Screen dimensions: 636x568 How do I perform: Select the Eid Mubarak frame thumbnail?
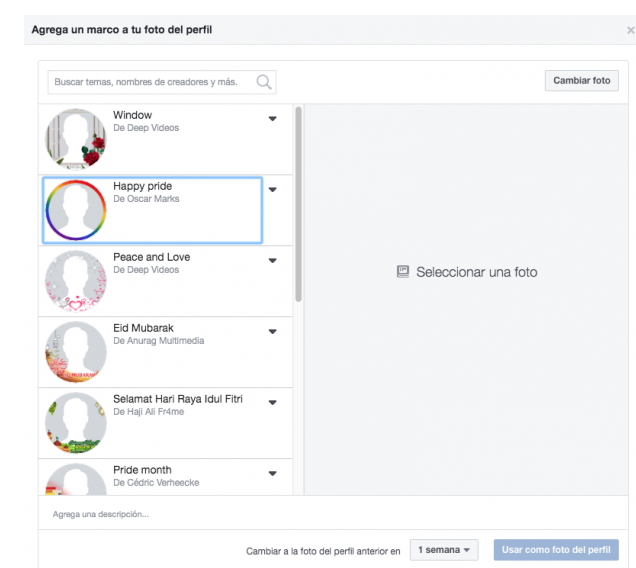click(75, 352)
